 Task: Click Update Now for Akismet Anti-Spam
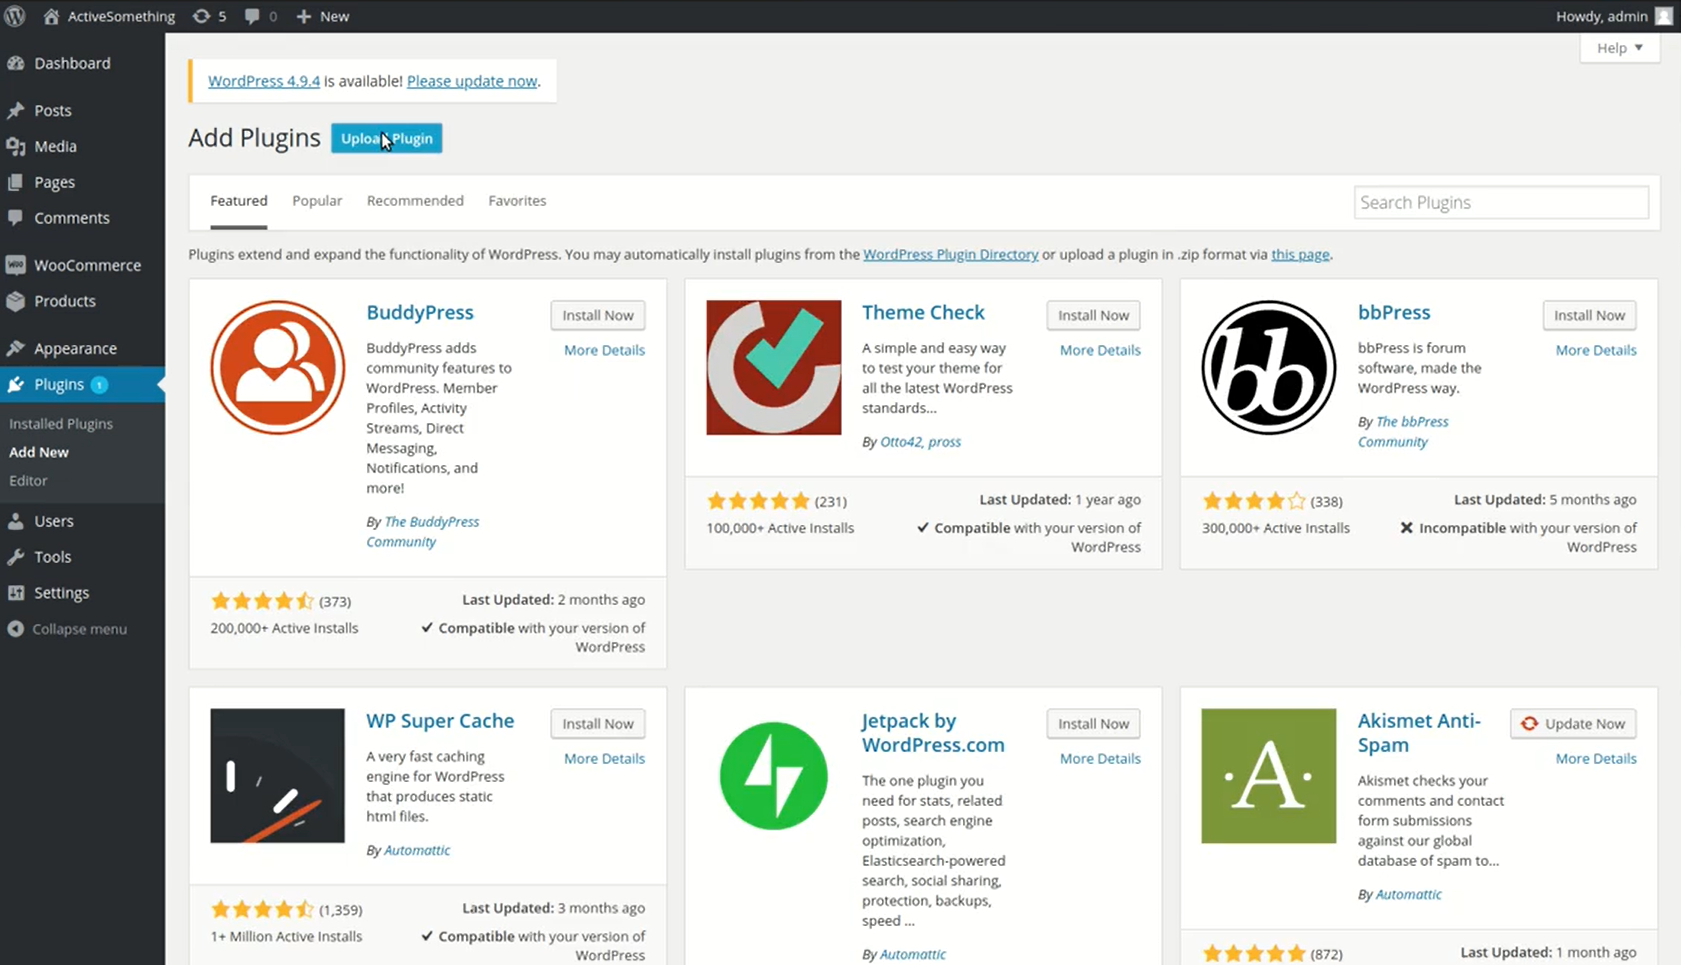click(1573, 724)
